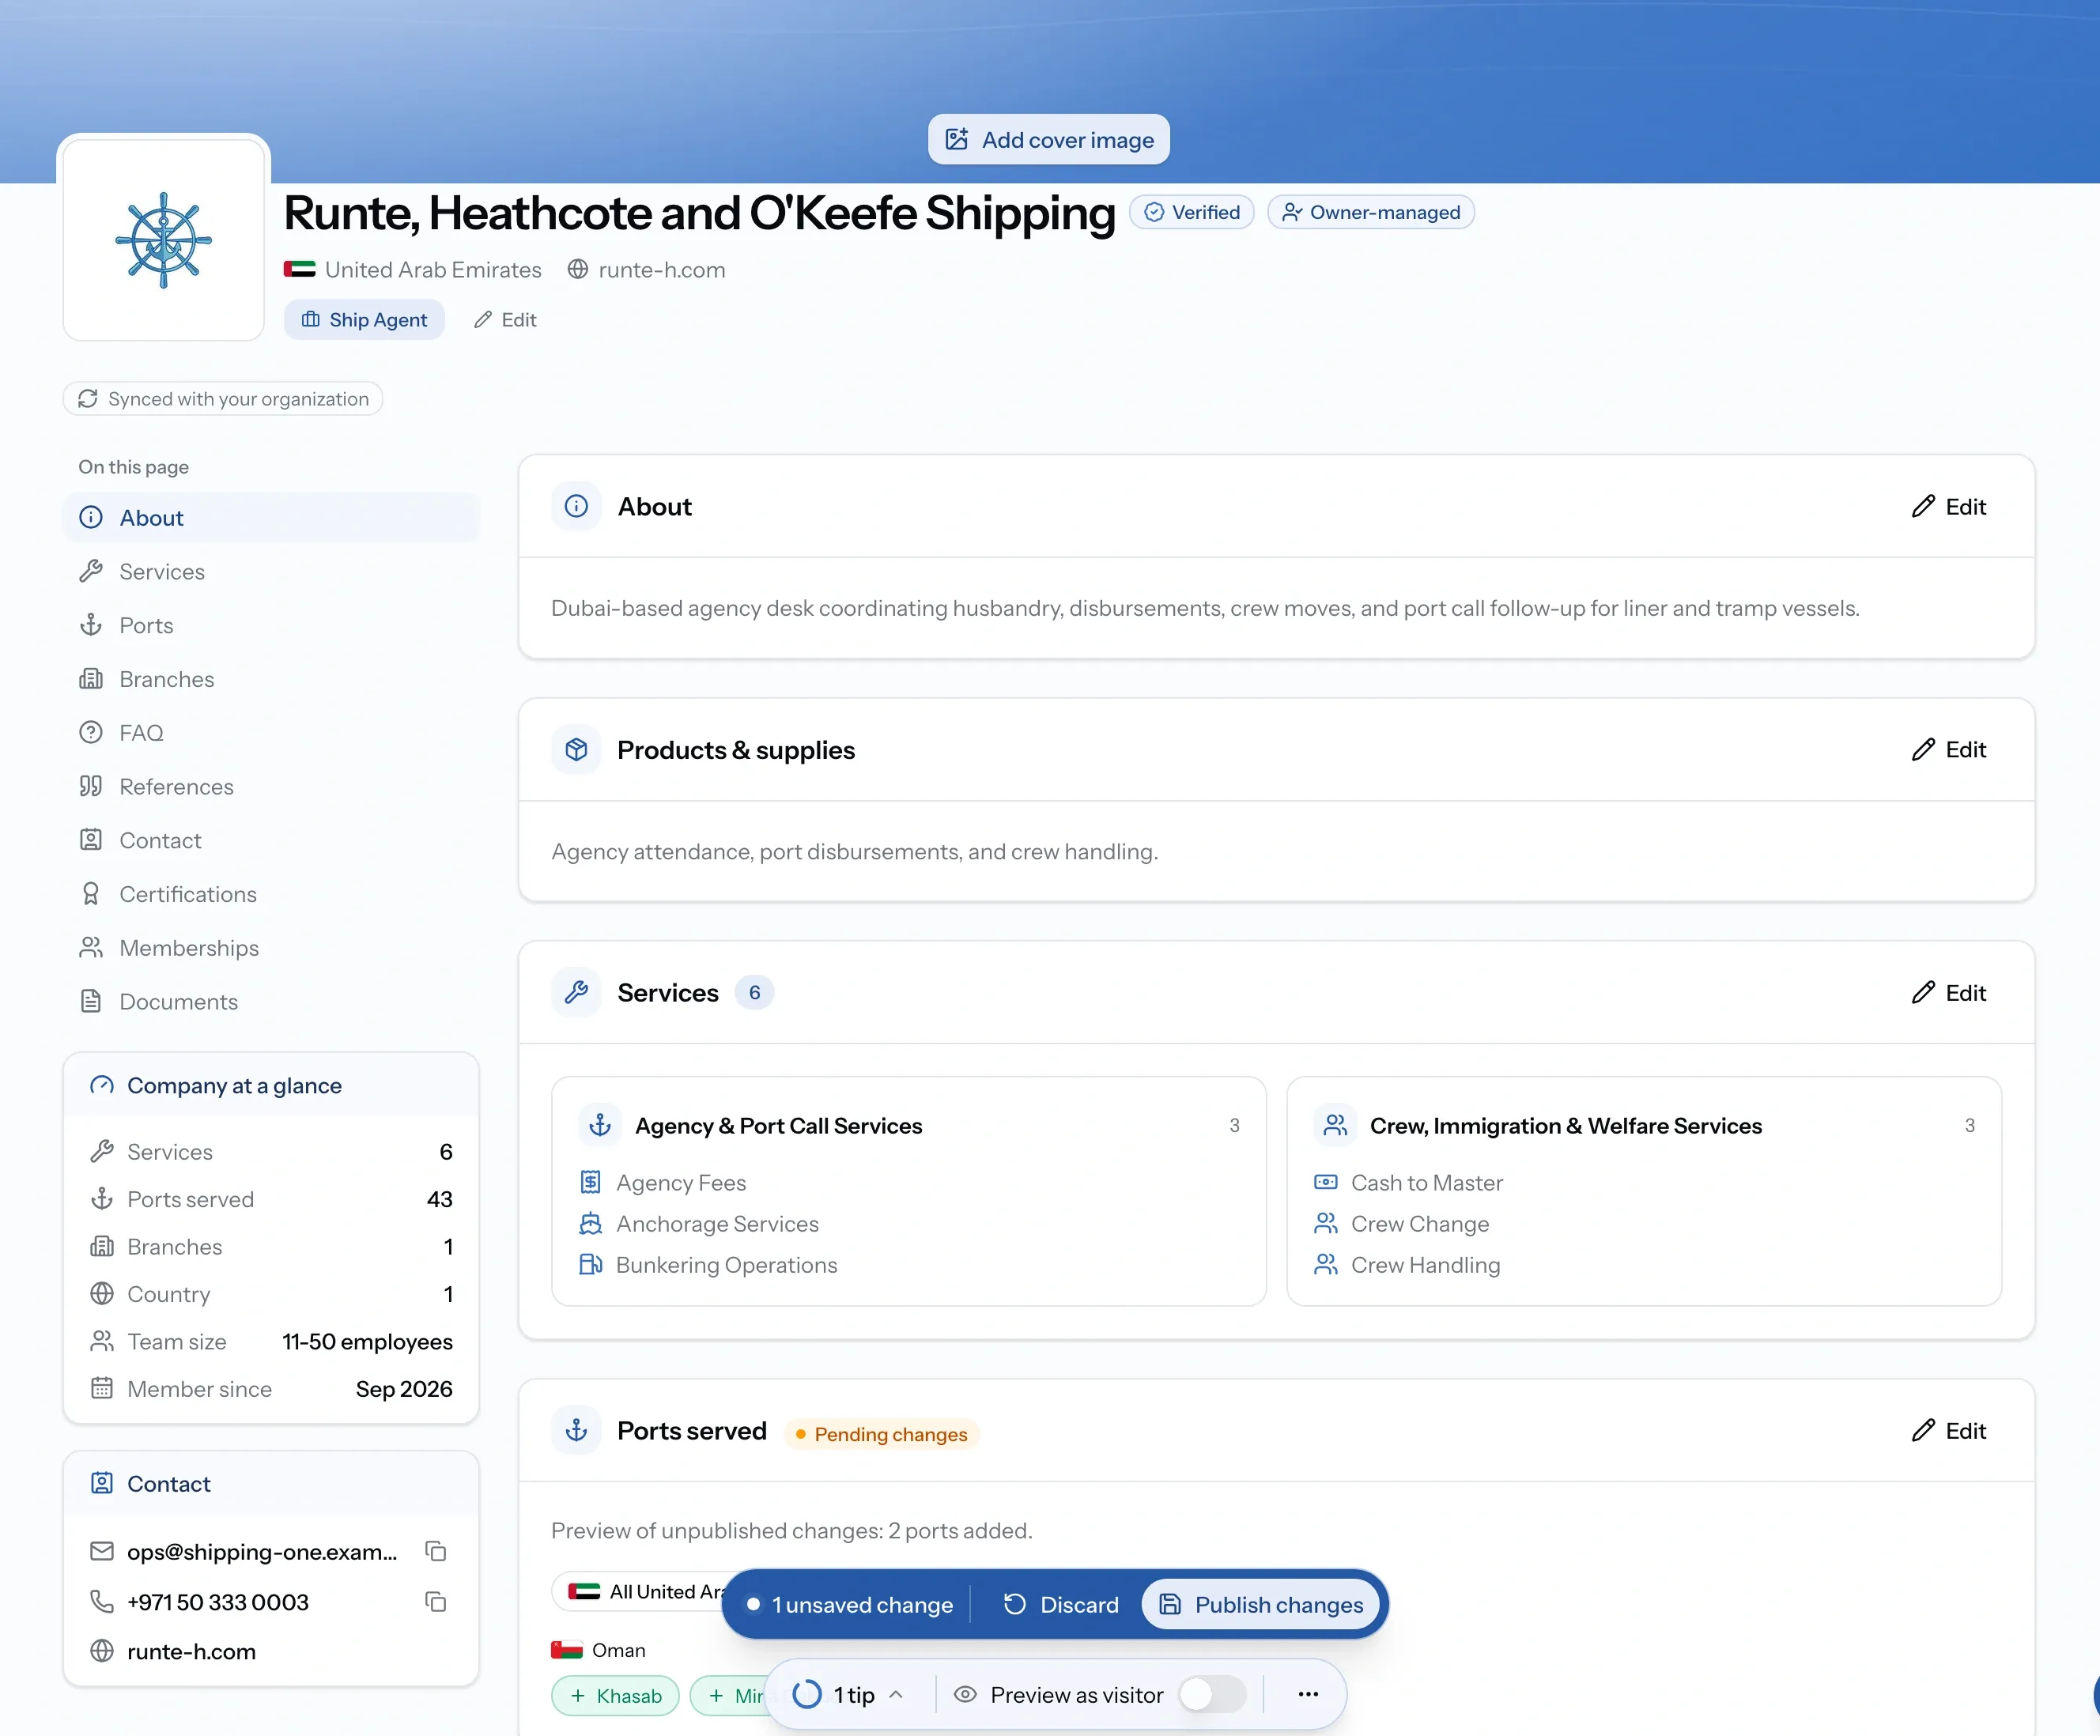
Task: Open Certifications in the sidebar
Action: [x=271, y=894]
